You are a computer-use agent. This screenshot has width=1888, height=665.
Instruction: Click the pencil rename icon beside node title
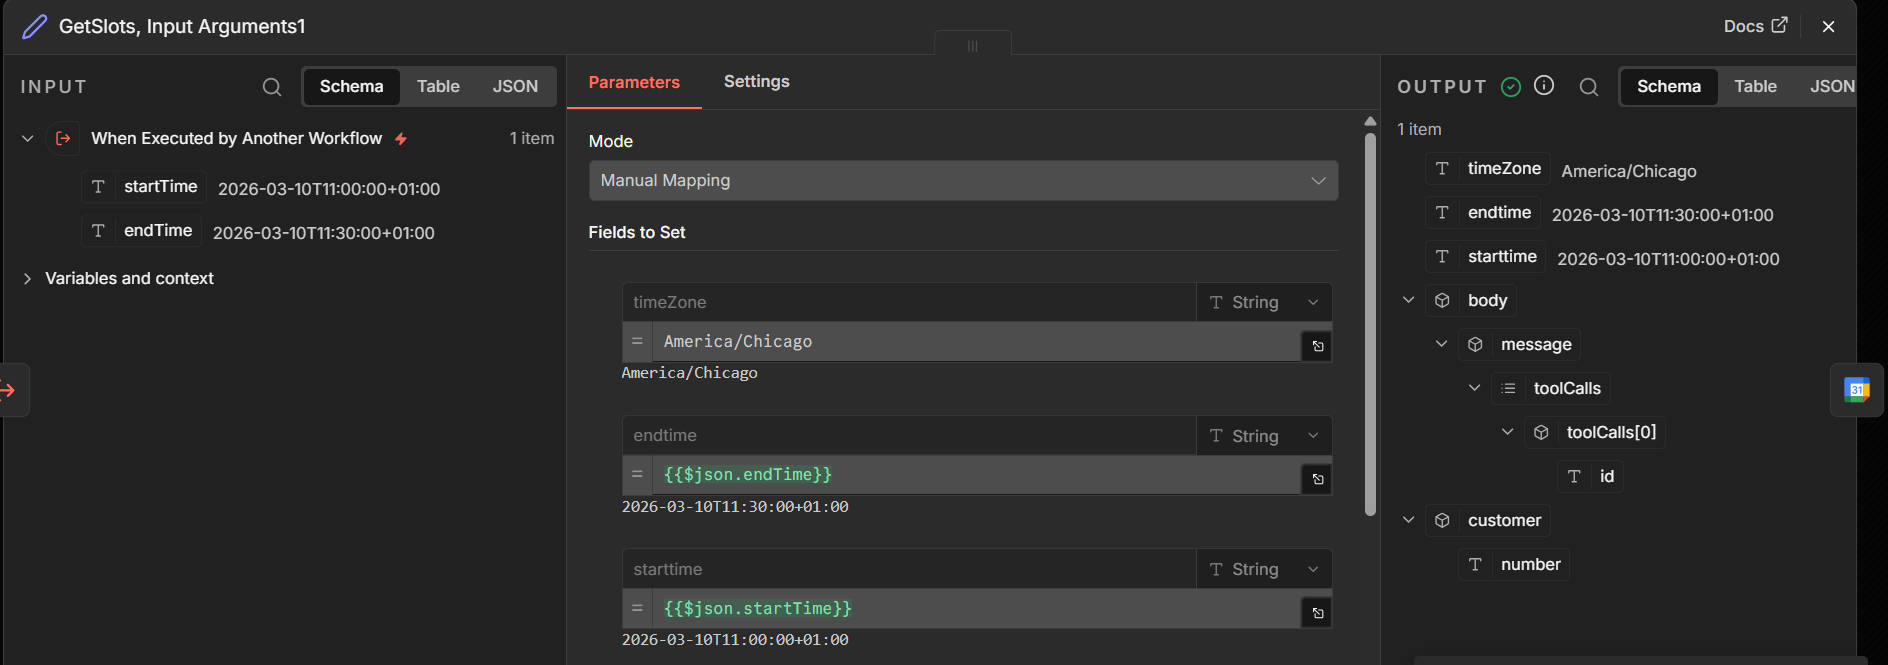pyautogui.click(x=34, y=27)
